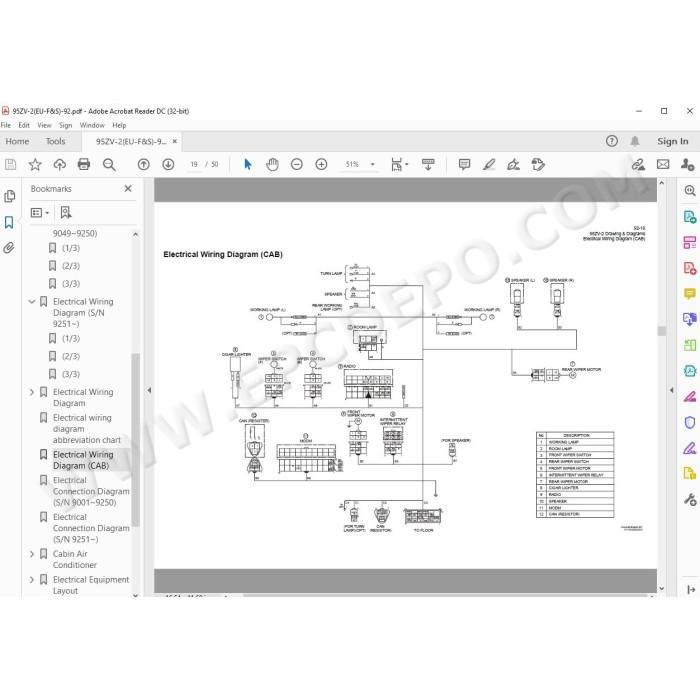Switch to the Home tab
This screenshot has height=700, width=700.
pos(17,141)
